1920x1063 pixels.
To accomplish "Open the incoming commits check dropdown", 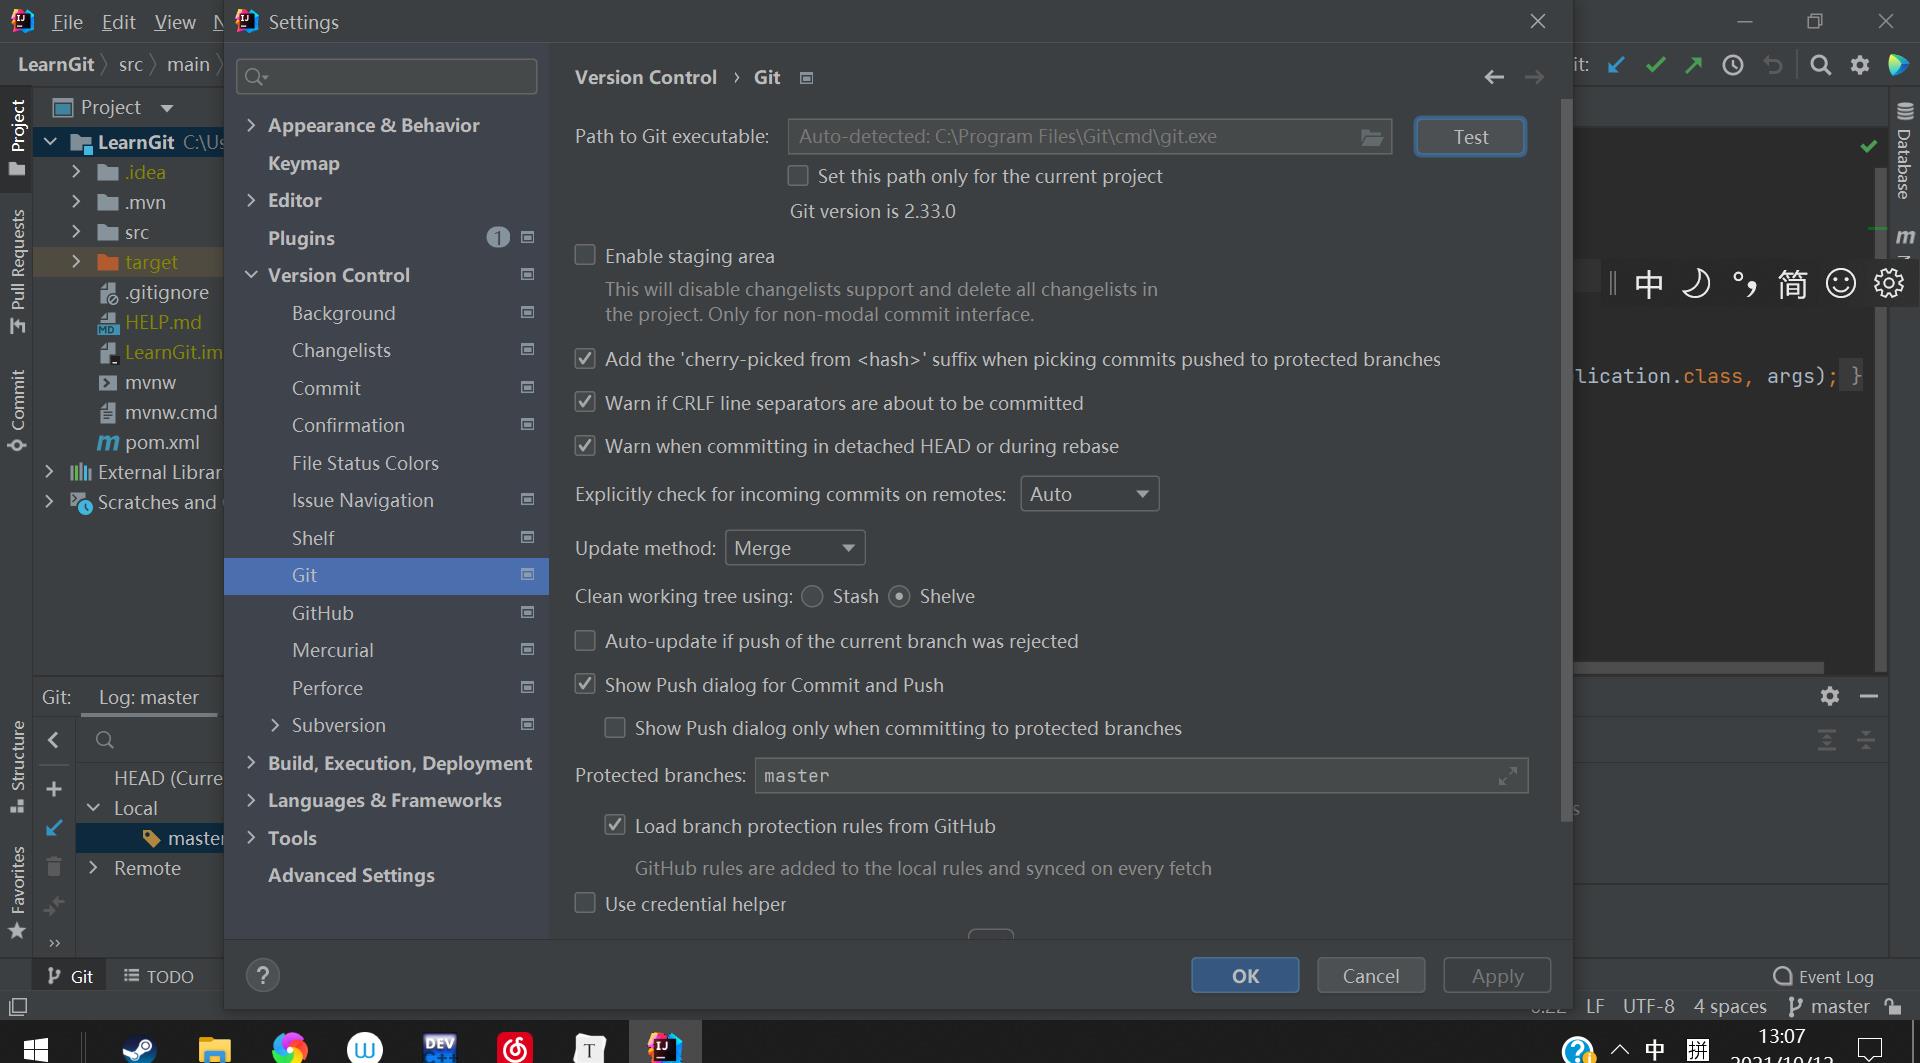I will coord(1089,494).
